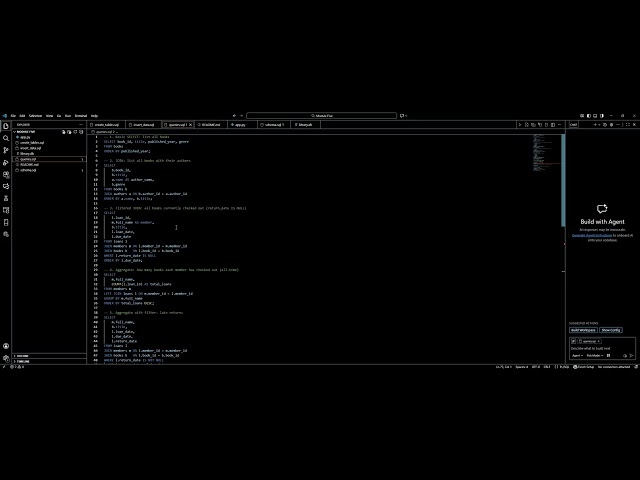
Task: Expand the Timeline section
Action: tap(49, 361)
